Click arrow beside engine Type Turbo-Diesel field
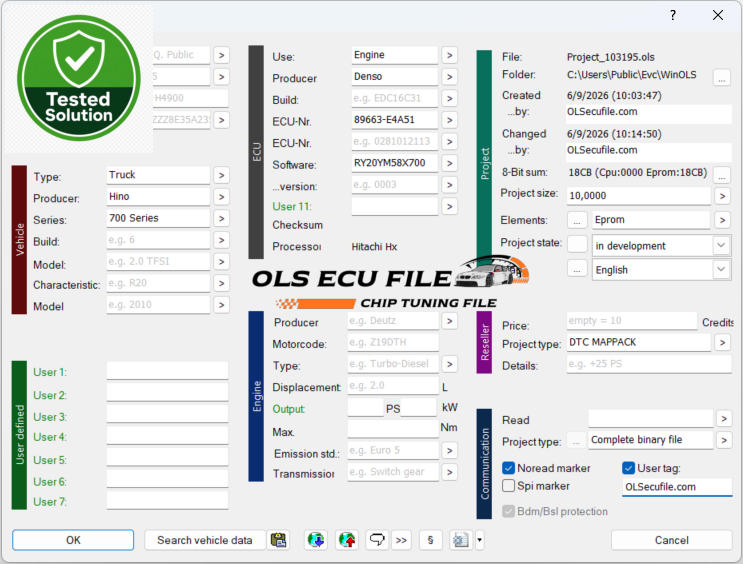The width and height of the screenshot is (743, 564). coord(449,364)
